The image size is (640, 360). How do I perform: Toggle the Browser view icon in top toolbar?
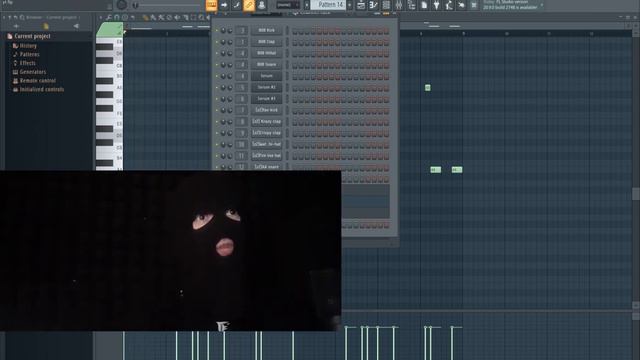411,5
